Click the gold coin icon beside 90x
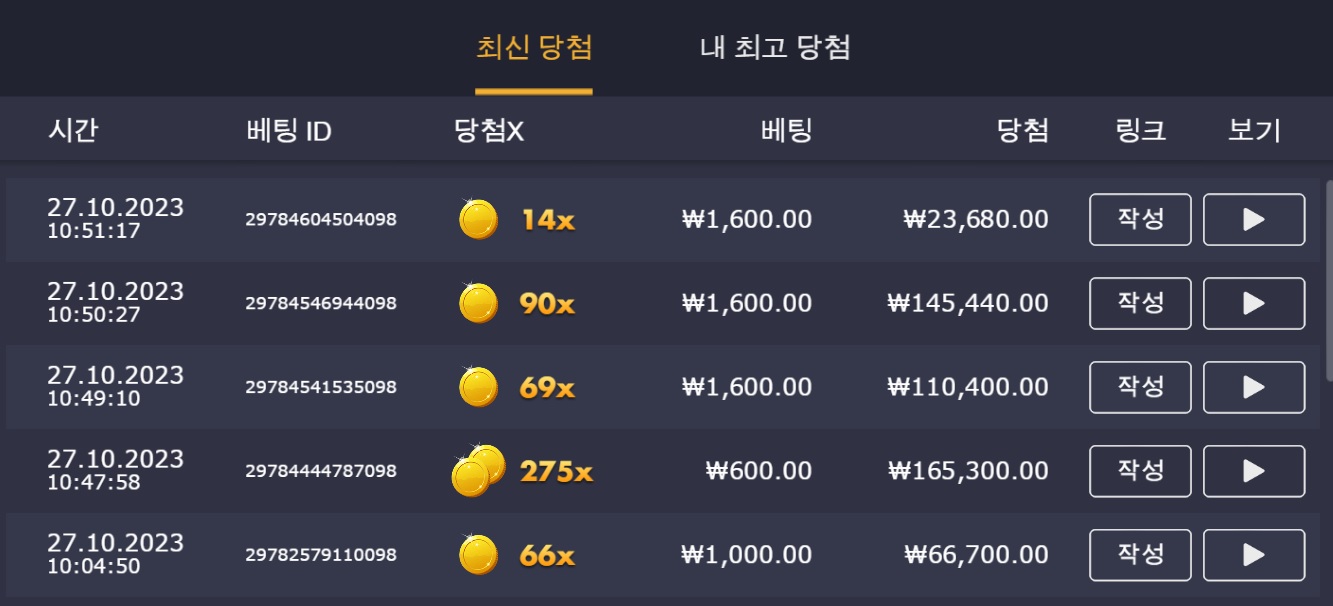1333x606 pixels. tap(479, 303)
